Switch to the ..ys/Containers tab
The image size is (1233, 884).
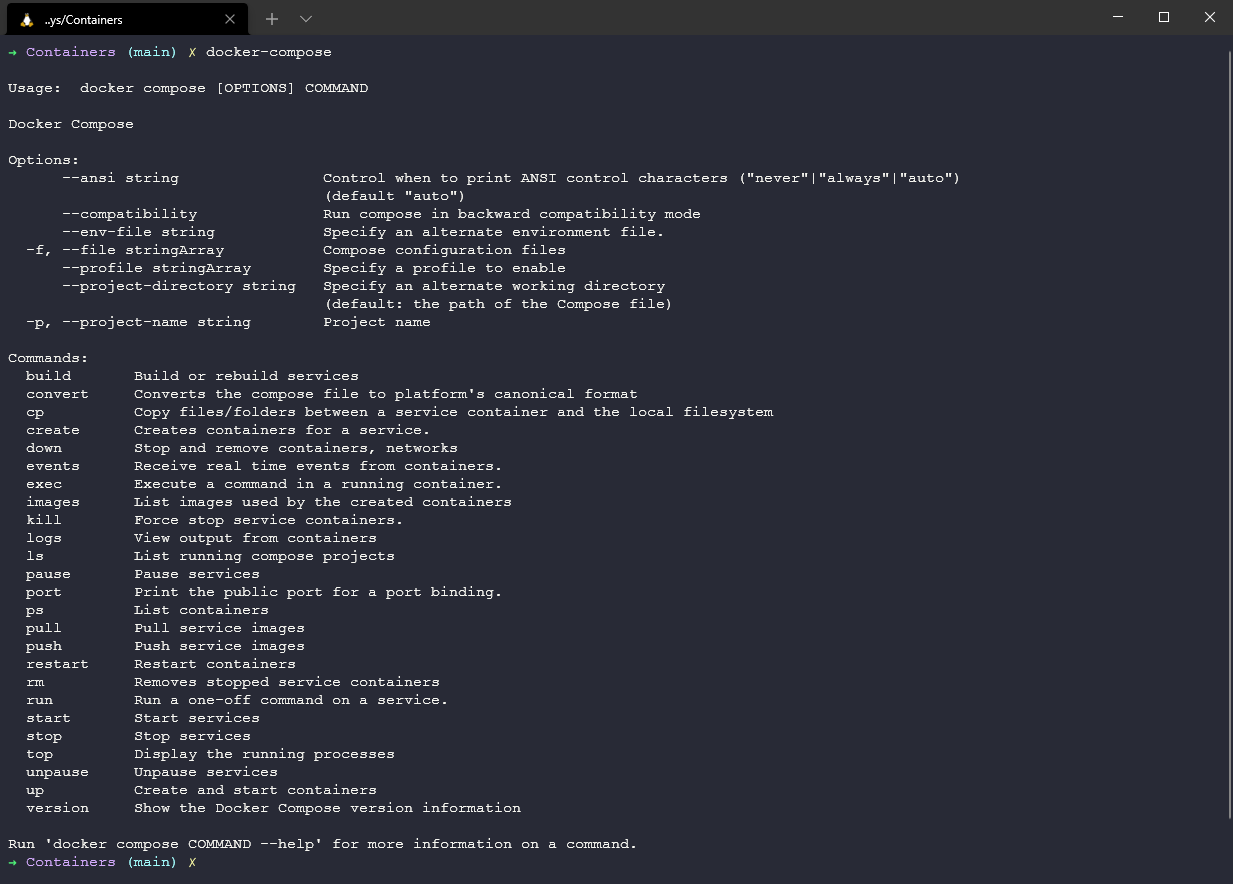(110, 19)
